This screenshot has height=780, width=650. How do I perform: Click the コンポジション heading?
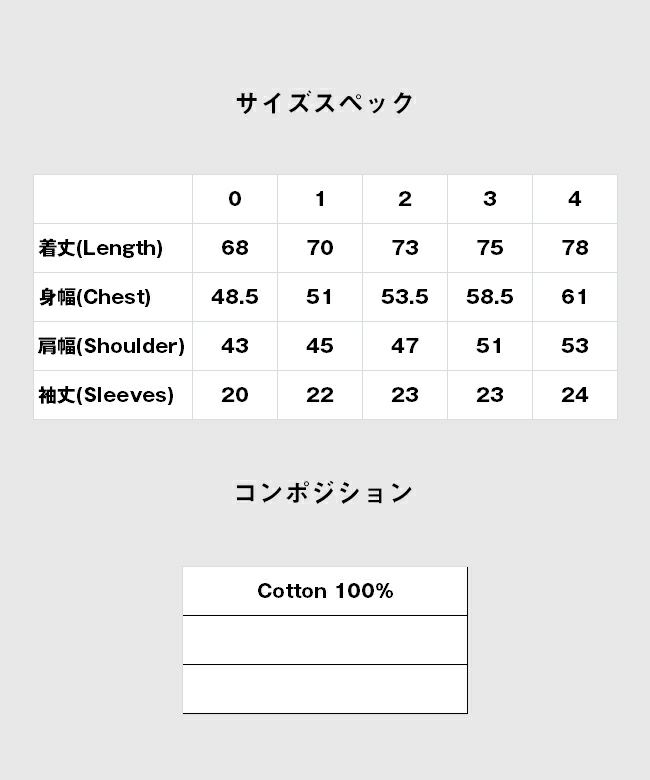point(324,492)
